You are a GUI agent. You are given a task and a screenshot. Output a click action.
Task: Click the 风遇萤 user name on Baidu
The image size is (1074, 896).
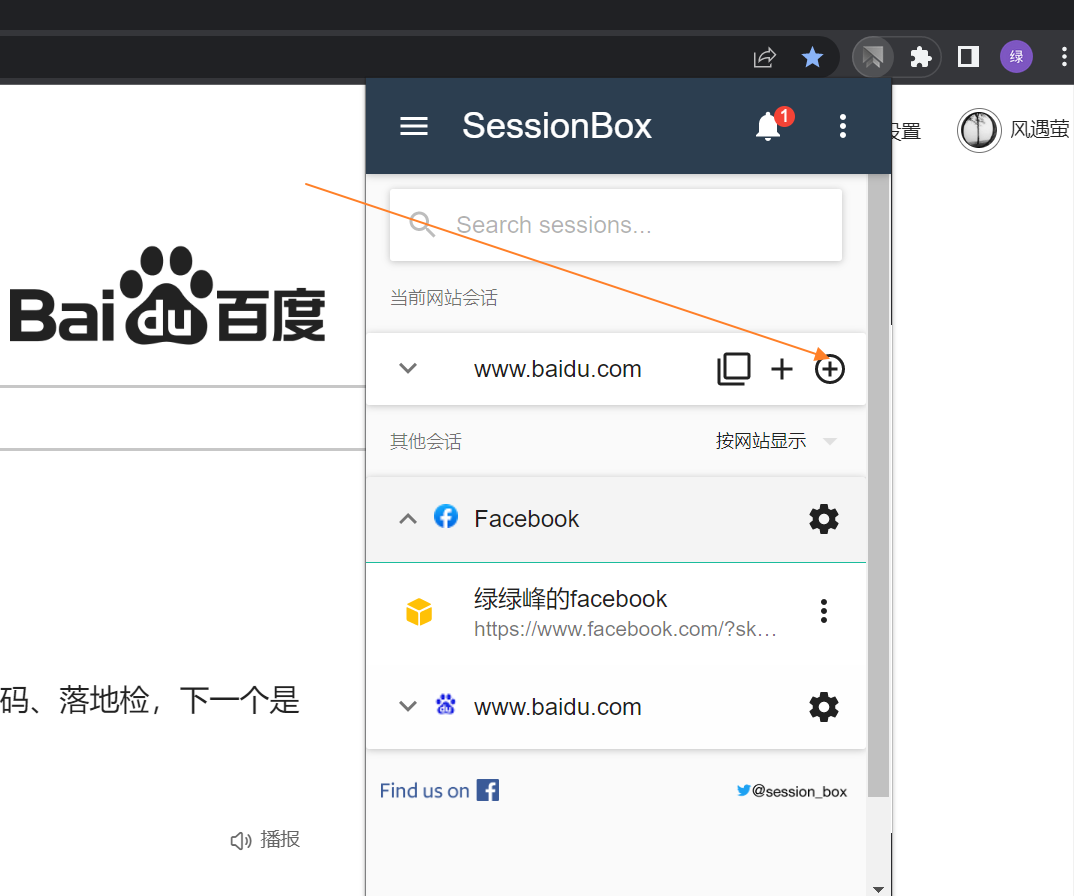pyautogui.click(x=1039, y=129)
